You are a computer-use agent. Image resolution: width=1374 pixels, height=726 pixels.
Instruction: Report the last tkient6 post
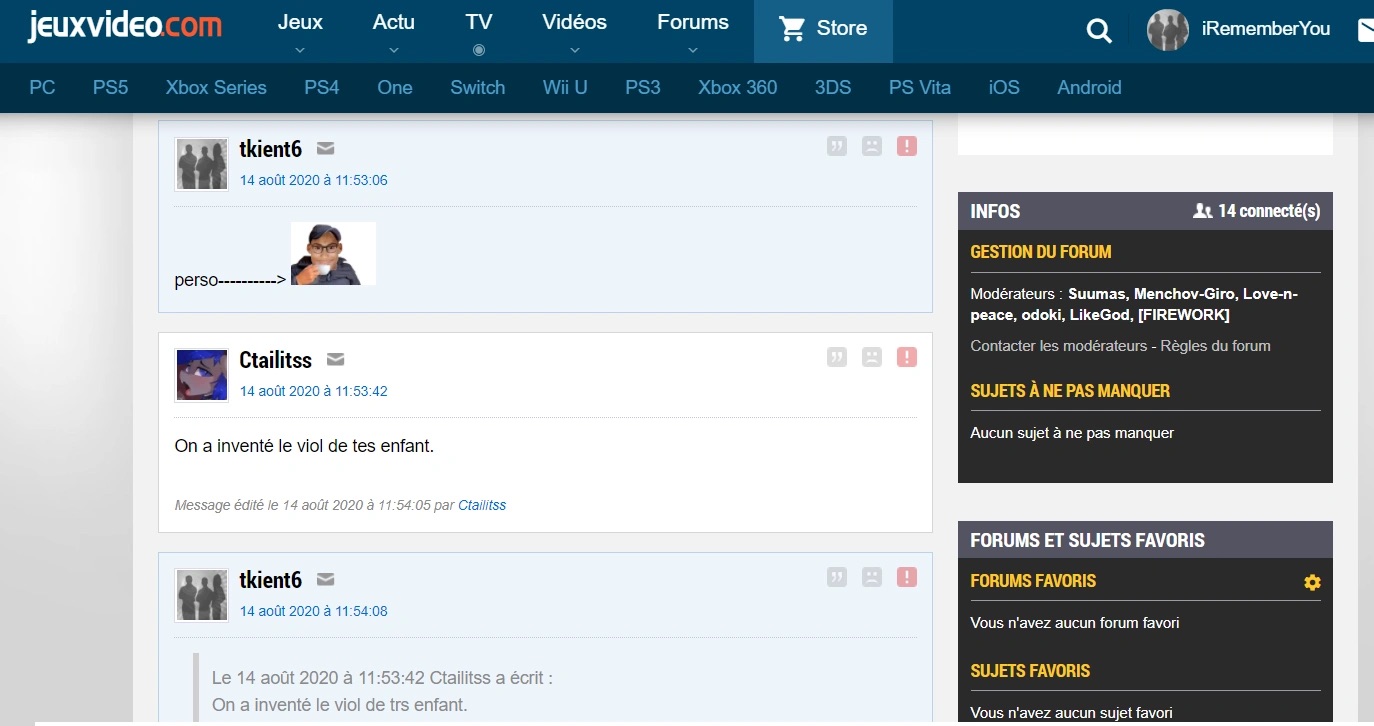[x=907, y=577]
